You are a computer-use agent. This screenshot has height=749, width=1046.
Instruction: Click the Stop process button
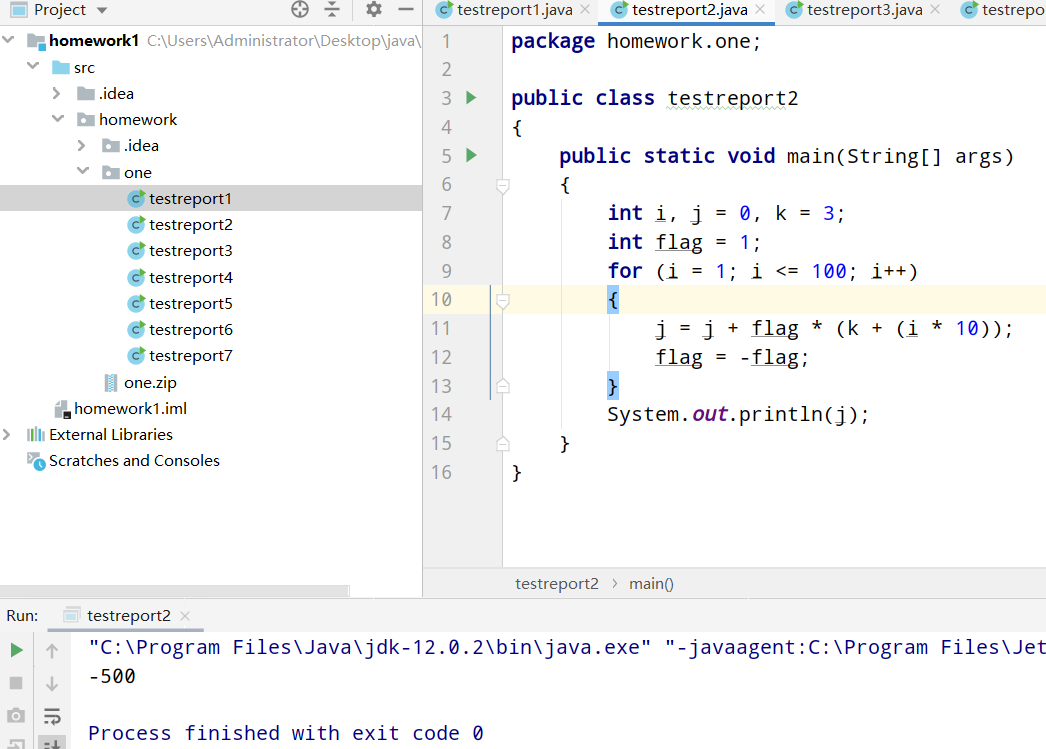17,683
